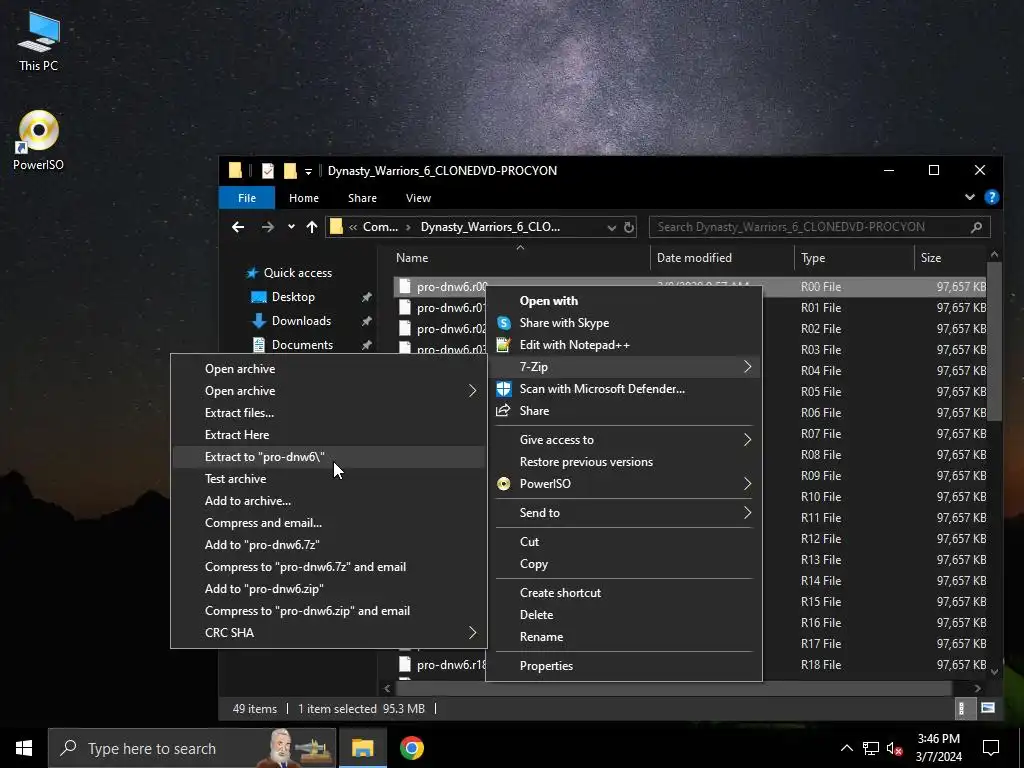Open Explorer help question mark

991,197
